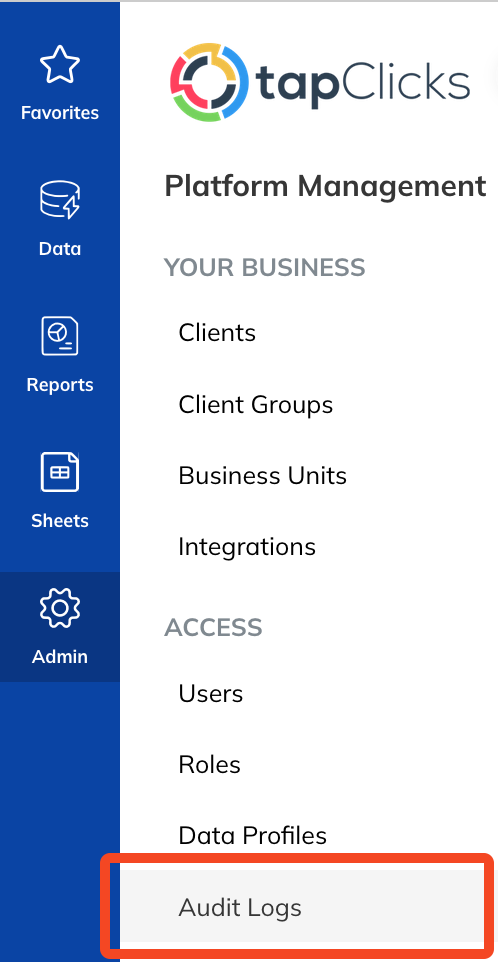Navigate to Users under Access
This screenshot has height=962, width=498.
point(211,694)
